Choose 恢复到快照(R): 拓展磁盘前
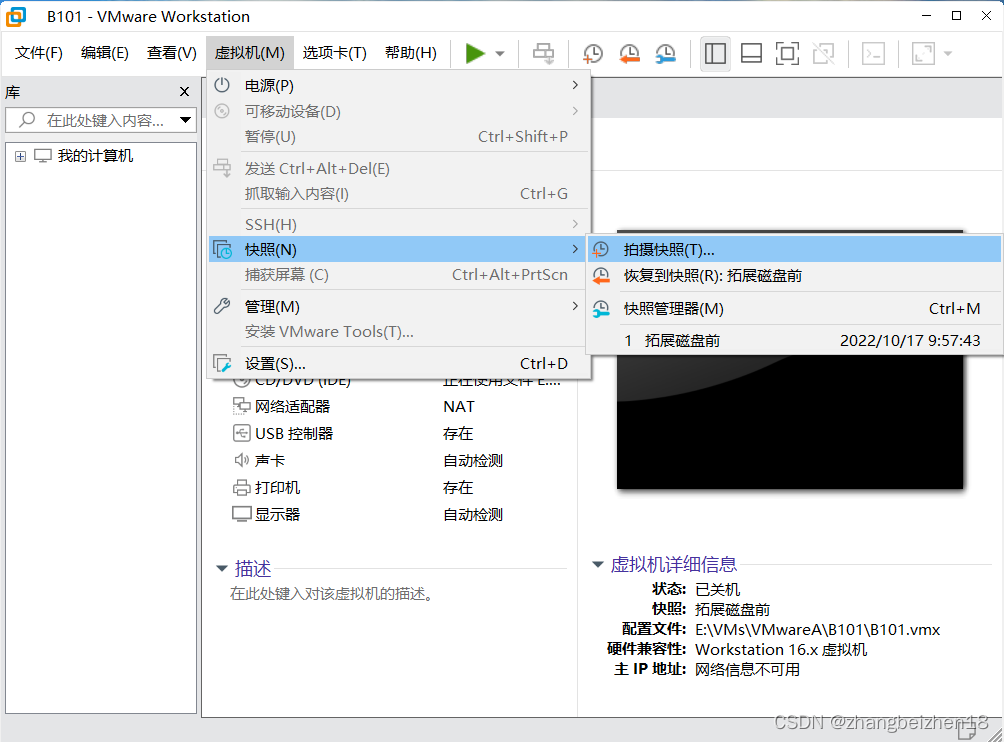Image resolution: width=1004 pixels, height=742 pixels. click(x=794, y=276)
